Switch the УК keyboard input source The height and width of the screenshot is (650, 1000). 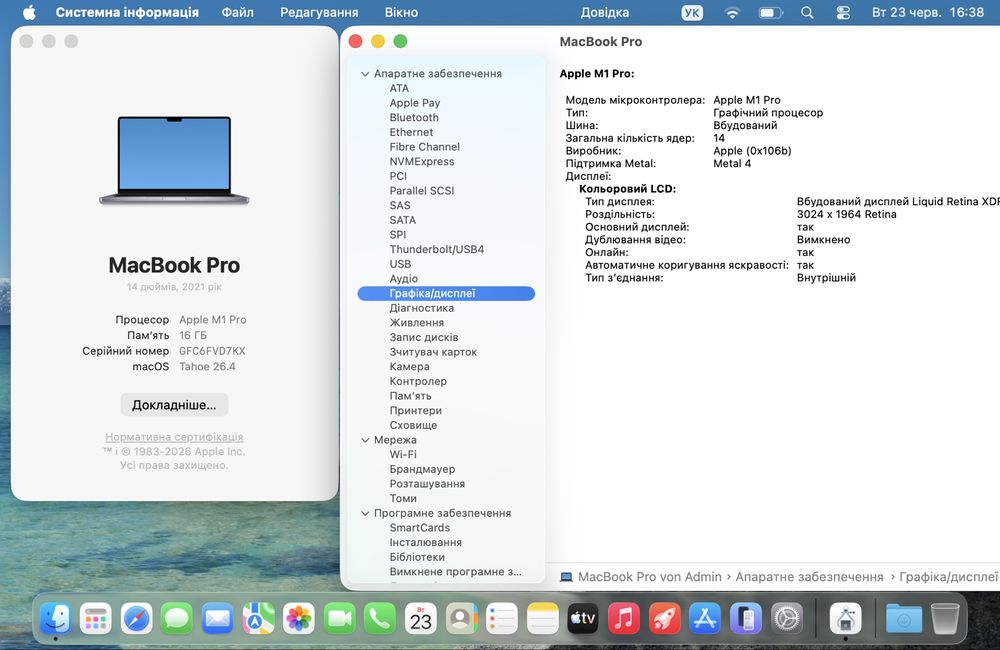pos(692,12)
